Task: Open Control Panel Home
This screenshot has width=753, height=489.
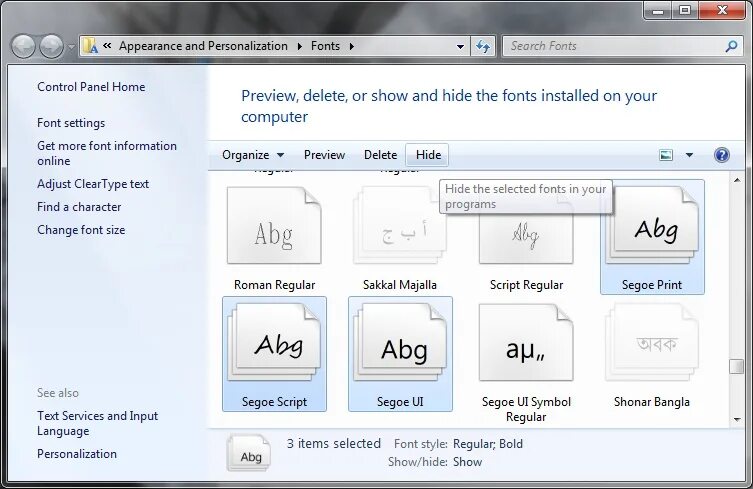Action: click(91, 87)
